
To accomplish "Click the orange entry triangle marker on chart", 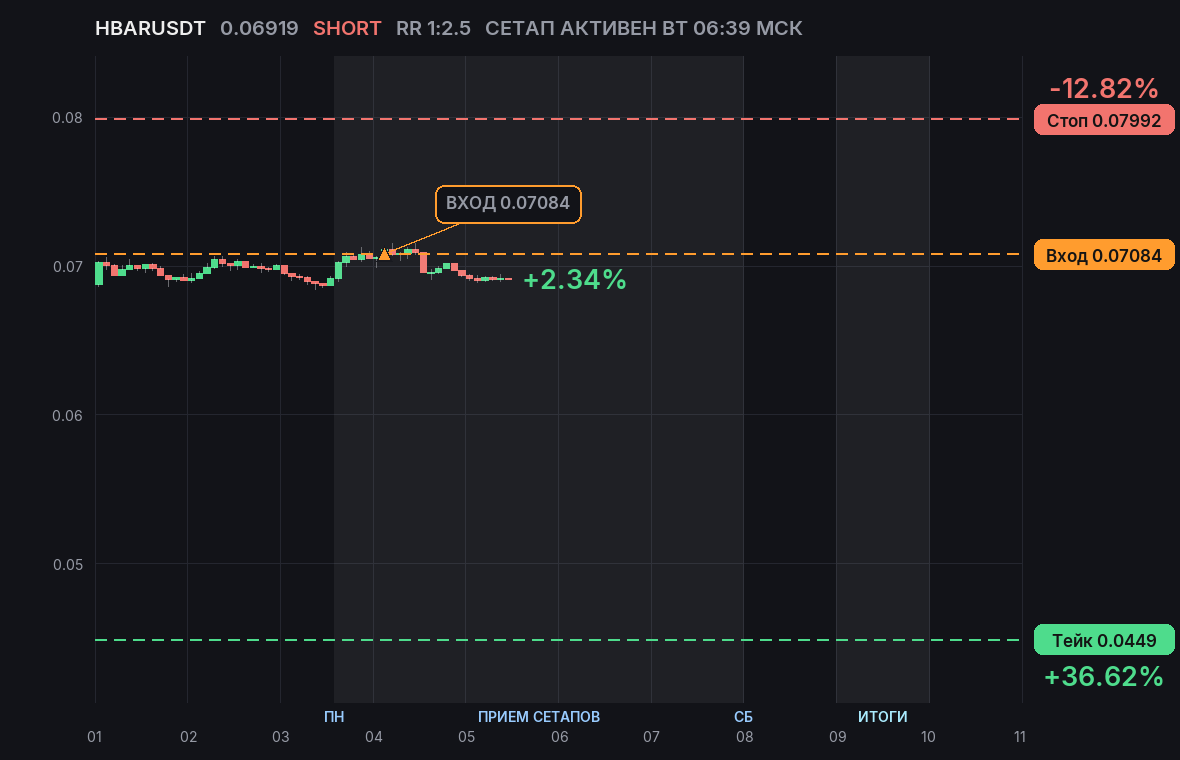I will [385, 254].
